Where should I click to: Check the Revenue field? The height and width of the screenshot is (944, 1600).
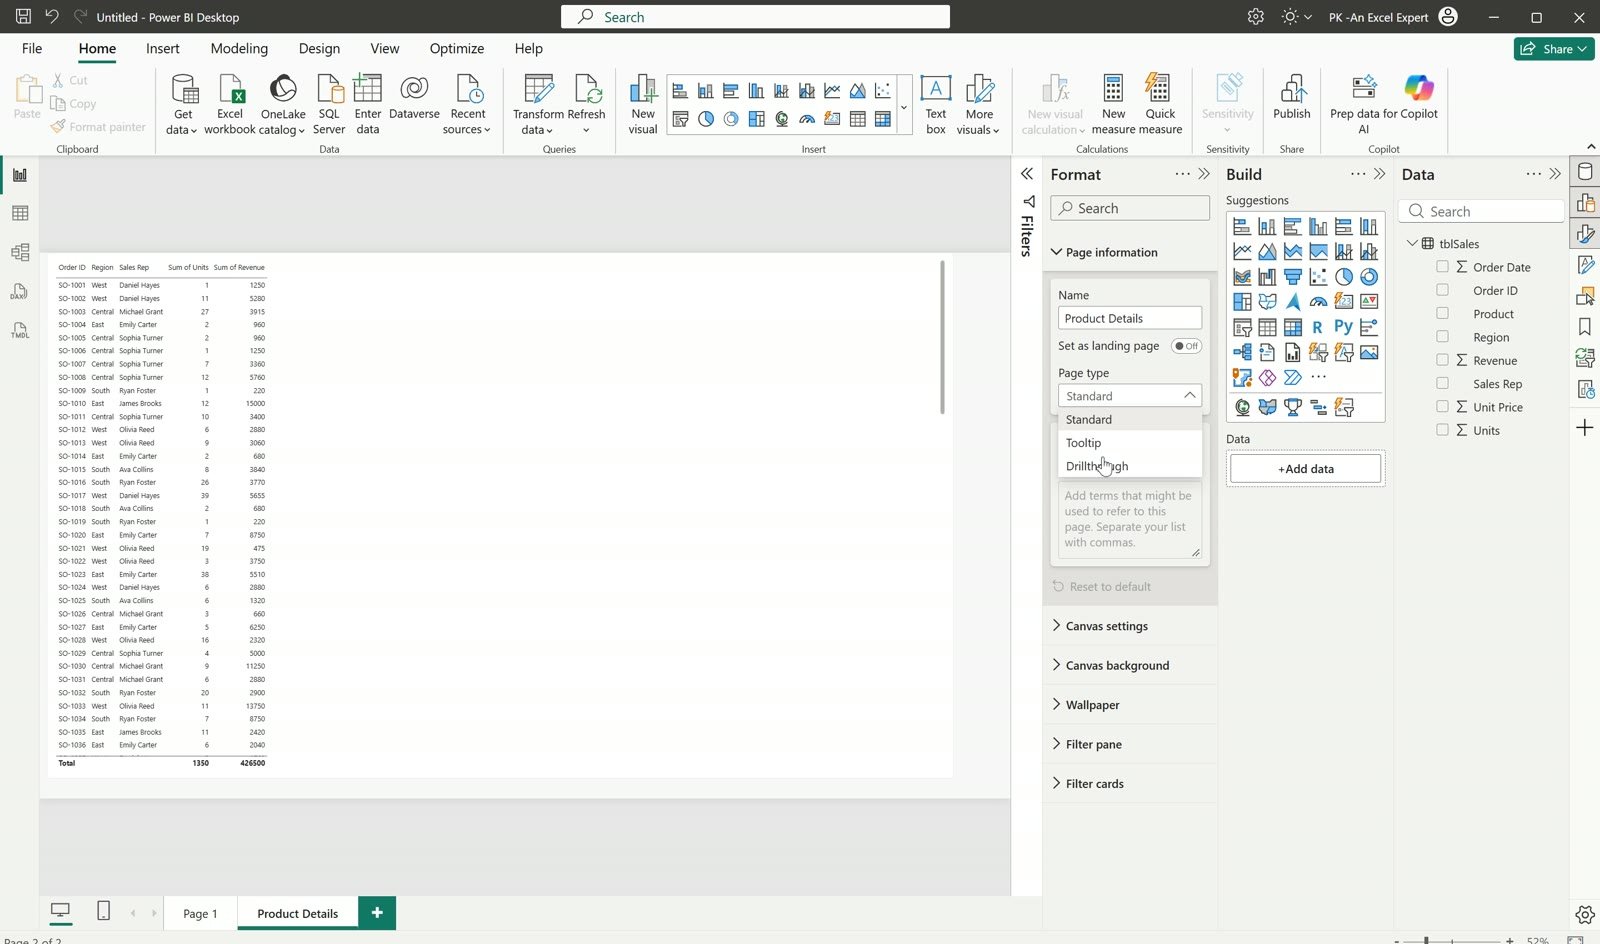1442,360
